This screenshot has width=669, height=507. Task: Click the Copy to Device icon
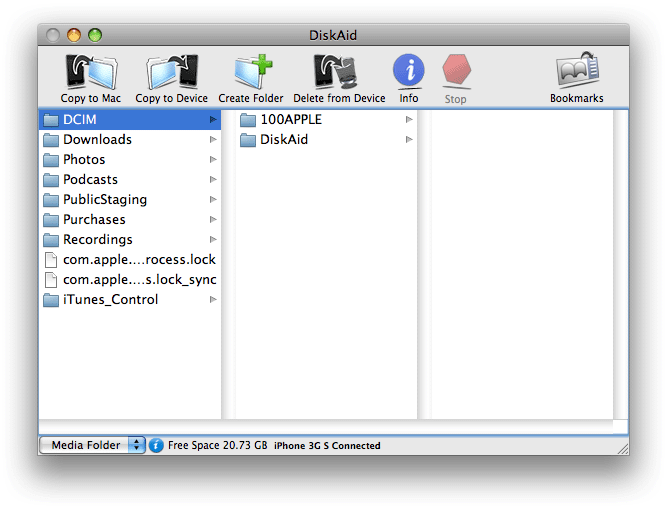(x=171, y=73)
